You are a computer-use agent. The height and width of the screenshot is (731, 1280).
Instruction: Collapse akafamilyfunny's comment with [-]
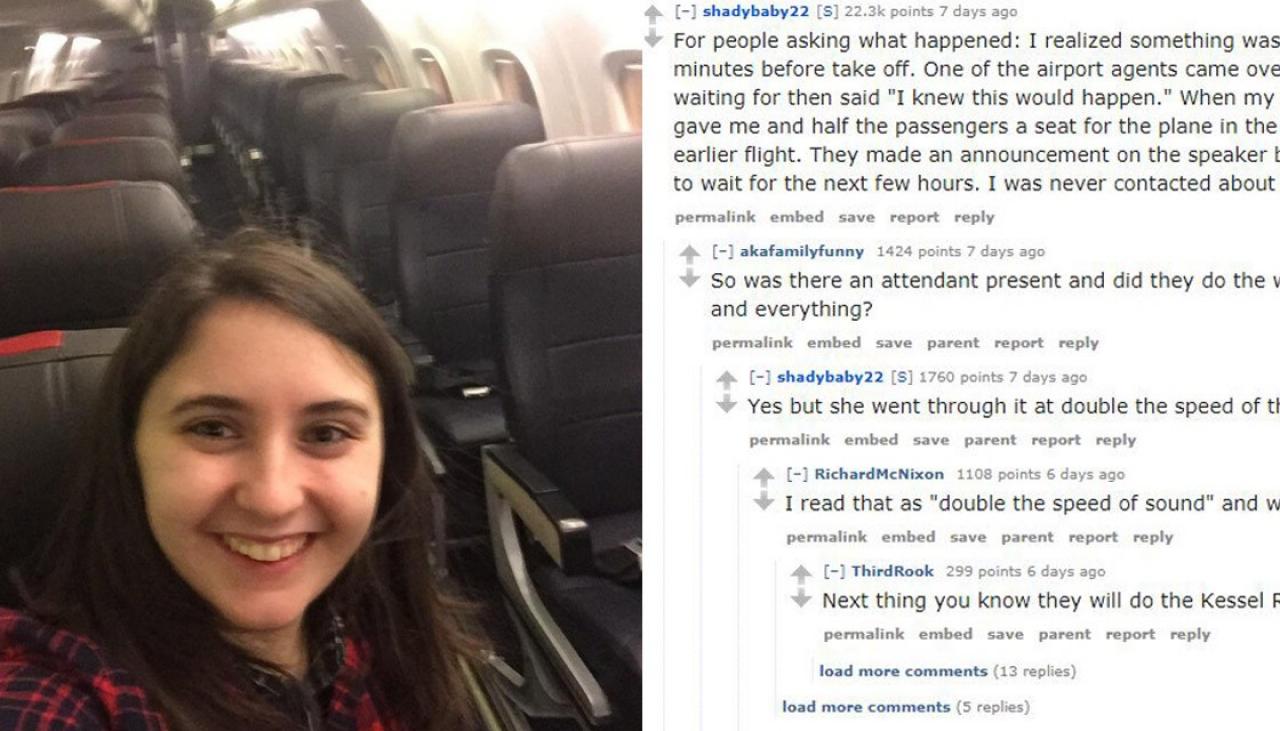721,252
